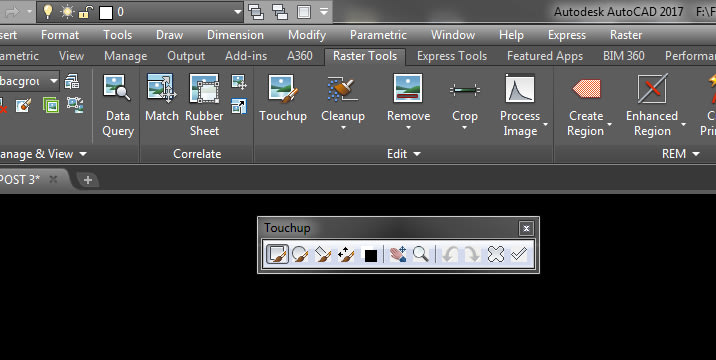Click the single-frame square icon in quick access toolbar
This screenshot has width=716, height=360.
304,12
